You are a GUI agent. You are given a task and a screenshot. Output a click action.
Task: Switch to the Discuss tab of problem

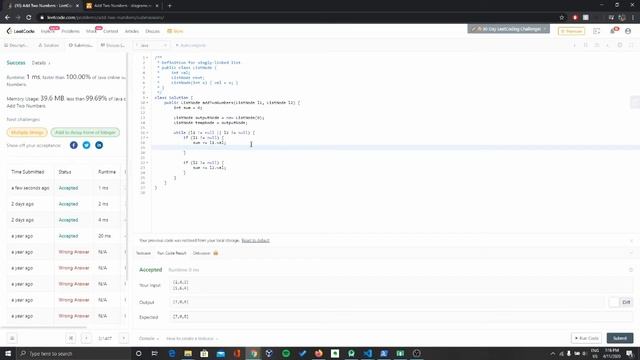[x=113, y=45]
